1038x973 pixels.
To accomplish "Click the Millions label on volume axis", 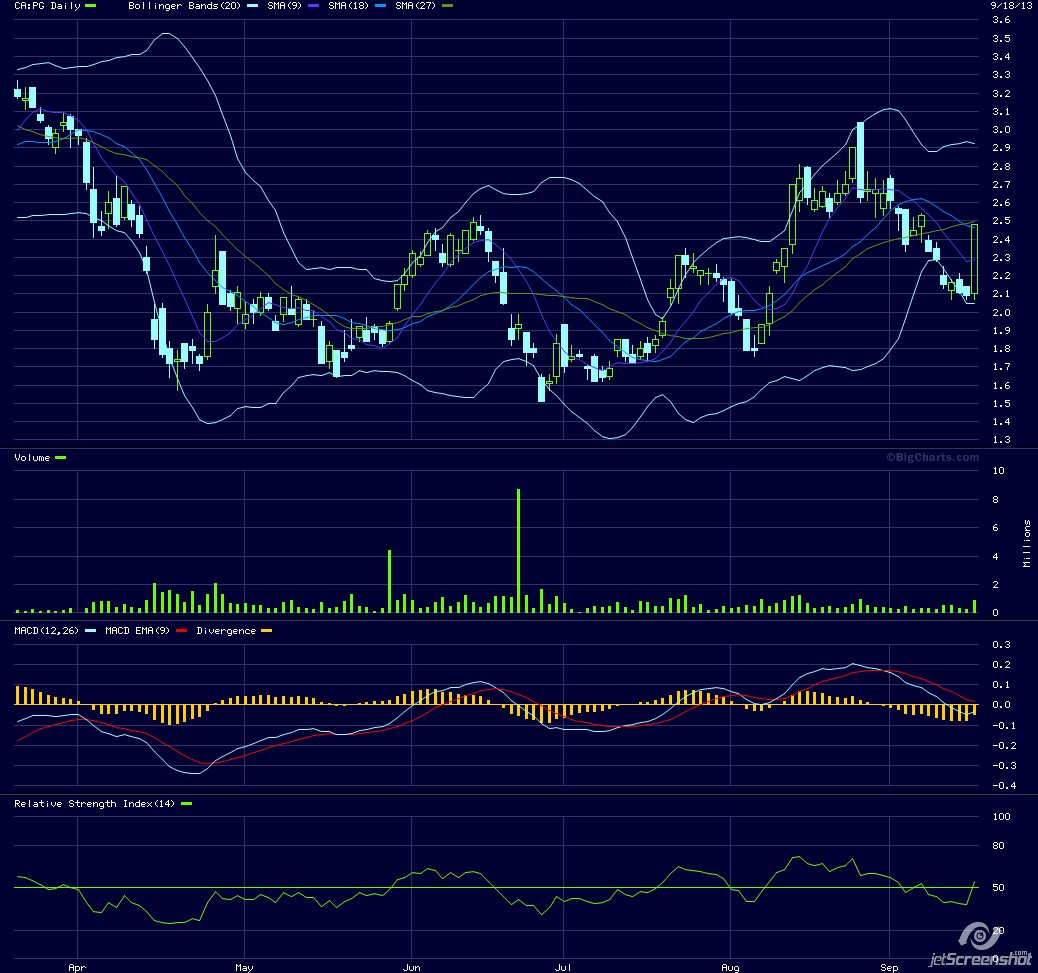I will (x=1027, y=544).
